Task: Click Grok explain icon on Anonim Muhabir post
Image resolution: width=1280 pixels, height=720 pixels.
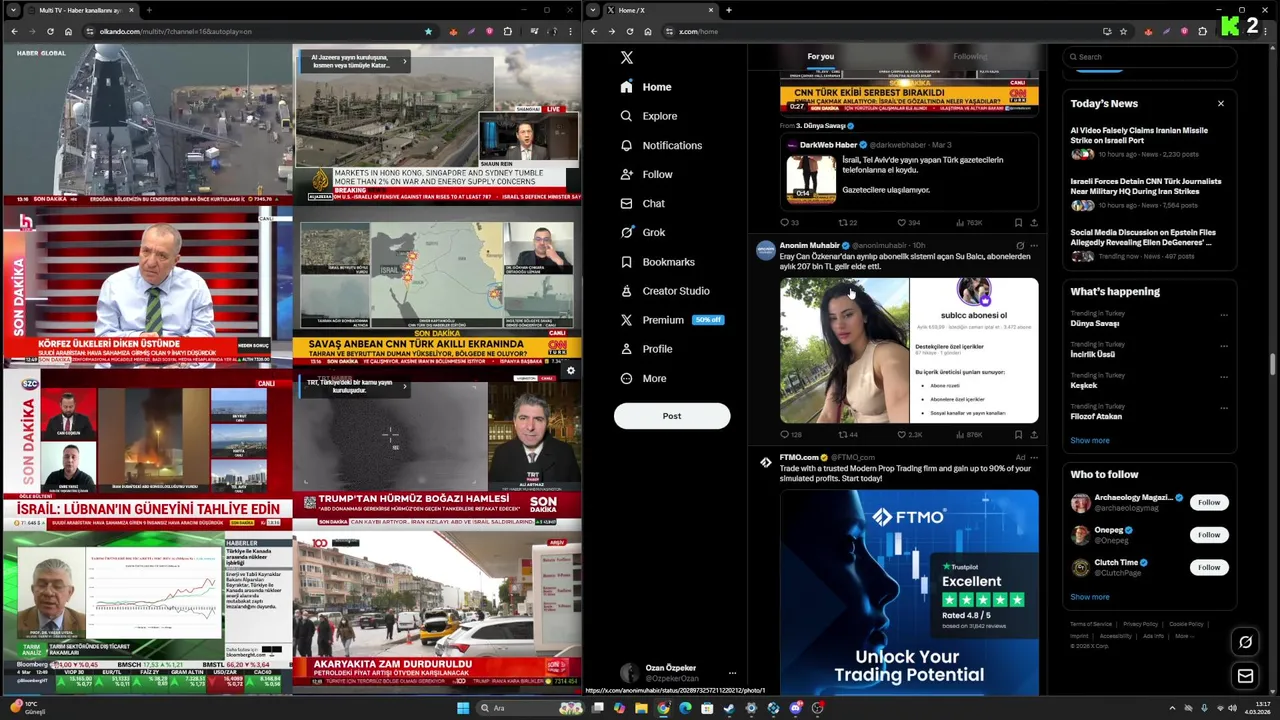Action: 1020,245
